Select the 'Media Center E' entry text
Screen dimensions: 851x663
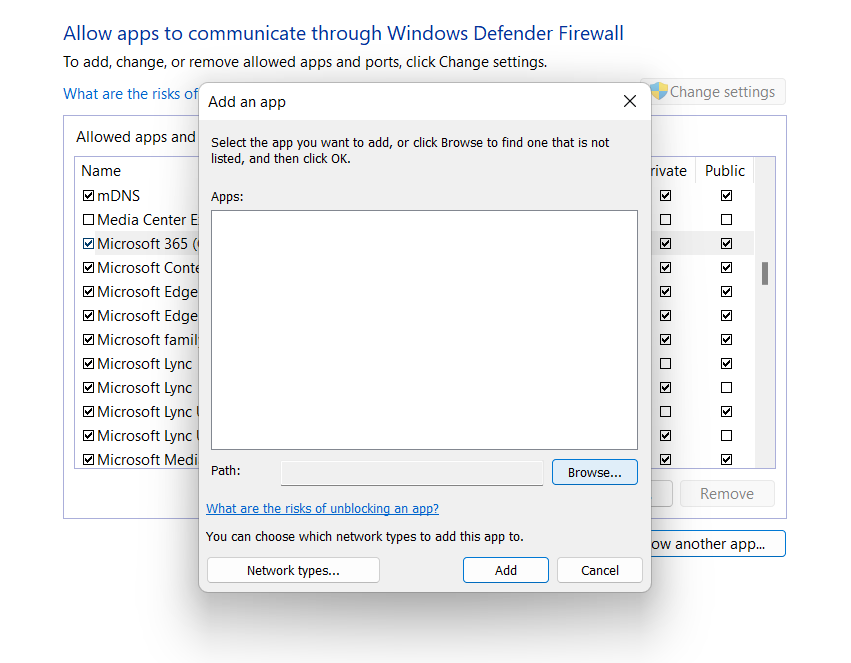point(148,220)
